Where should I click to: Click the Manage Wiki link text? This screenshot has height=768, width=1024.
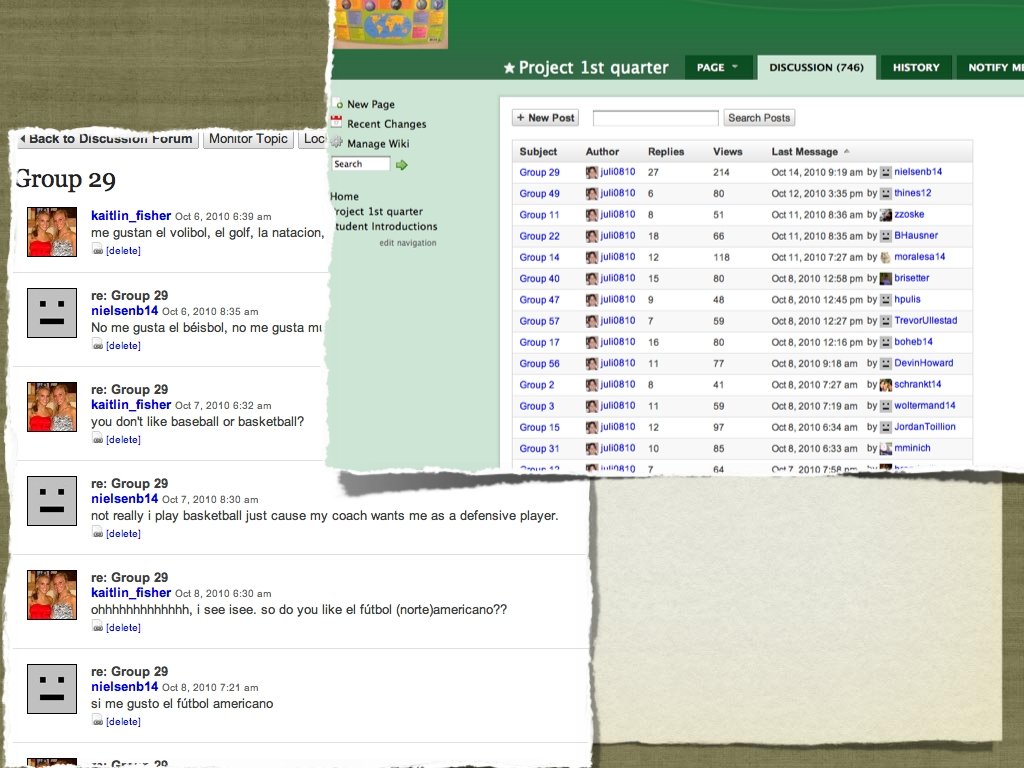(x=378, y=143)
